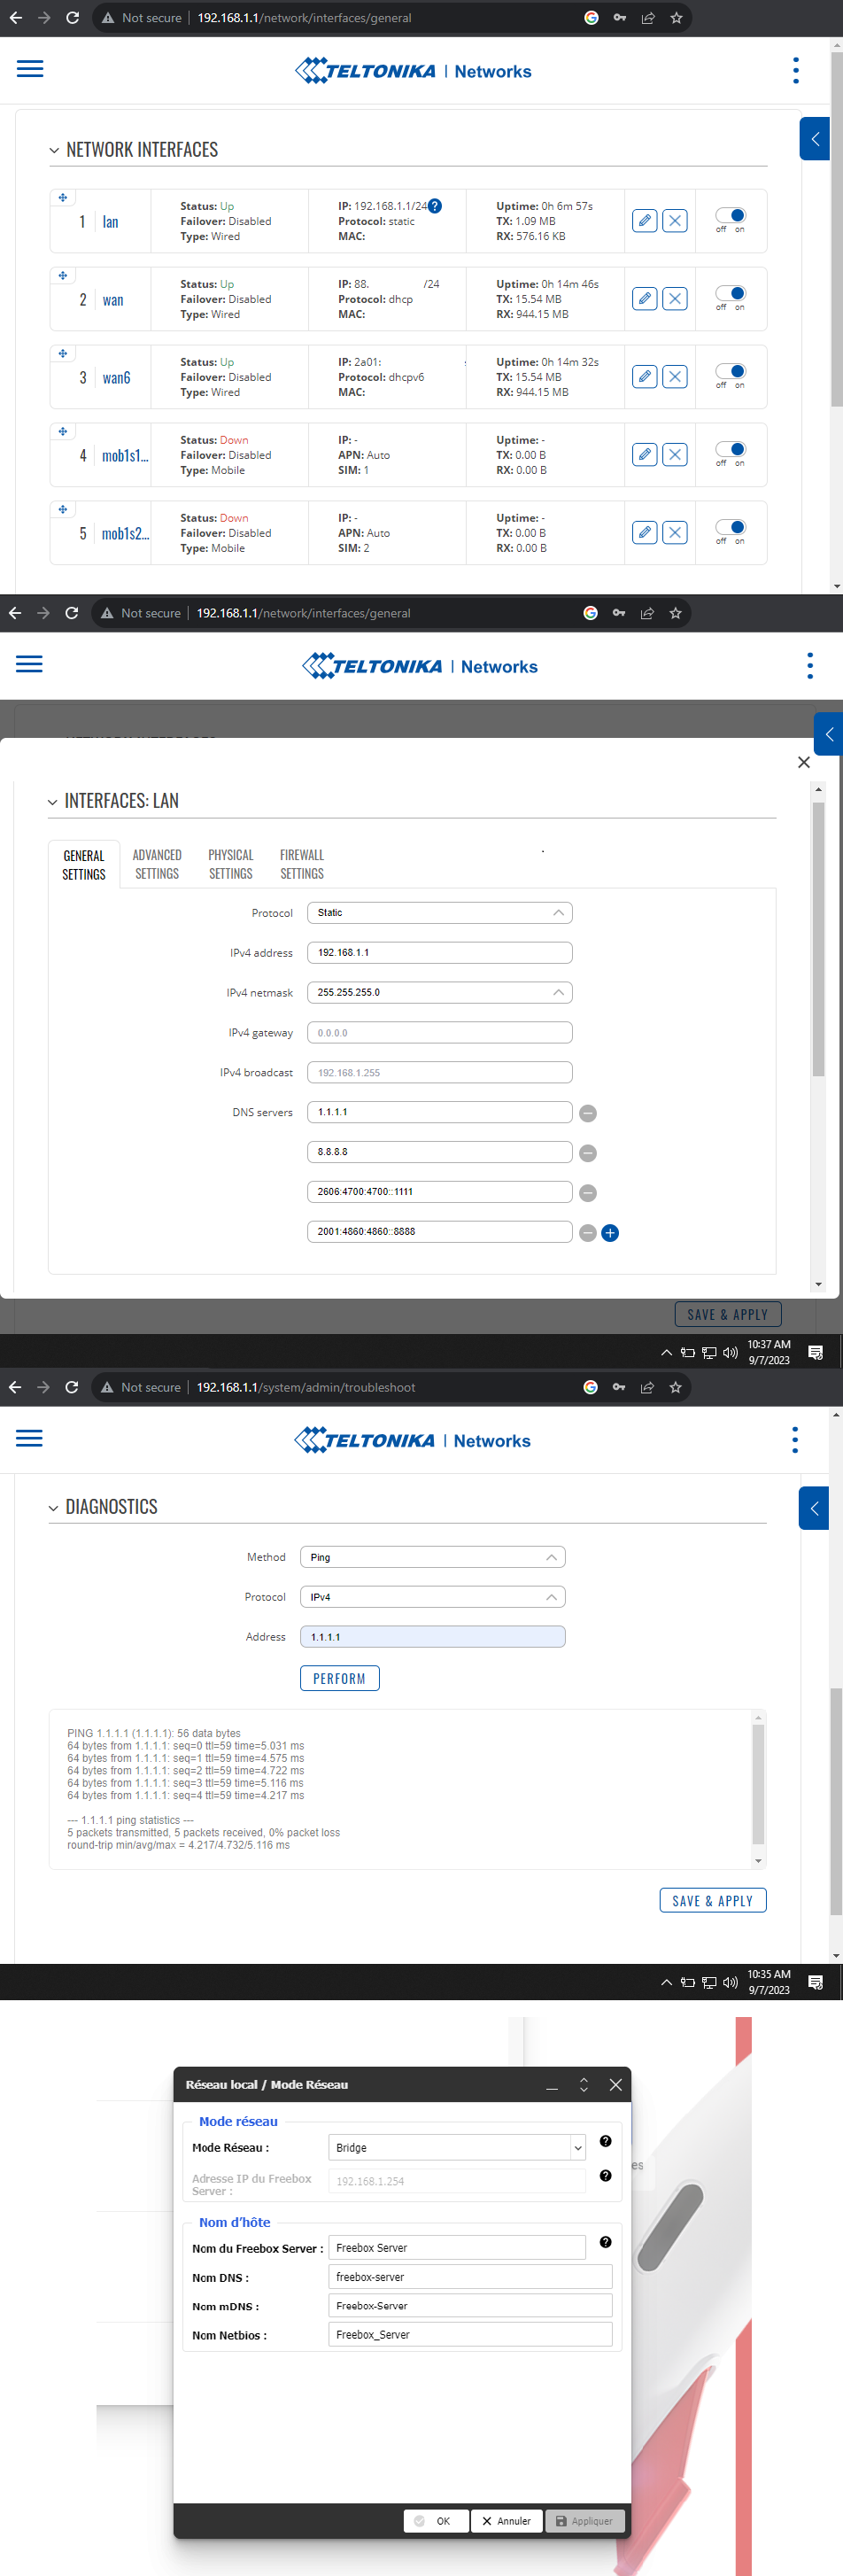Collapse the NETWORK INTERFACES section
843x2576 pixels.
(54, 150)
